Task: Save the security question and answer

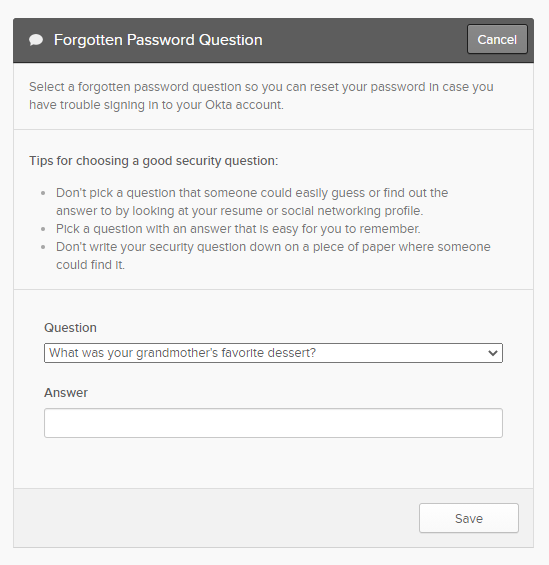Action: (469, 518)
